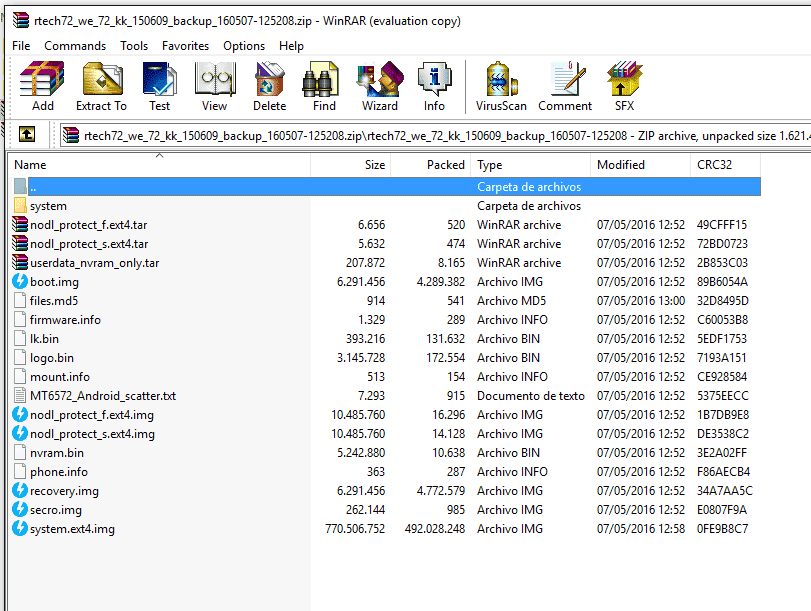
Task: Click icon of nodl_protect_s.ext4.tar
Action: (20, 243)
